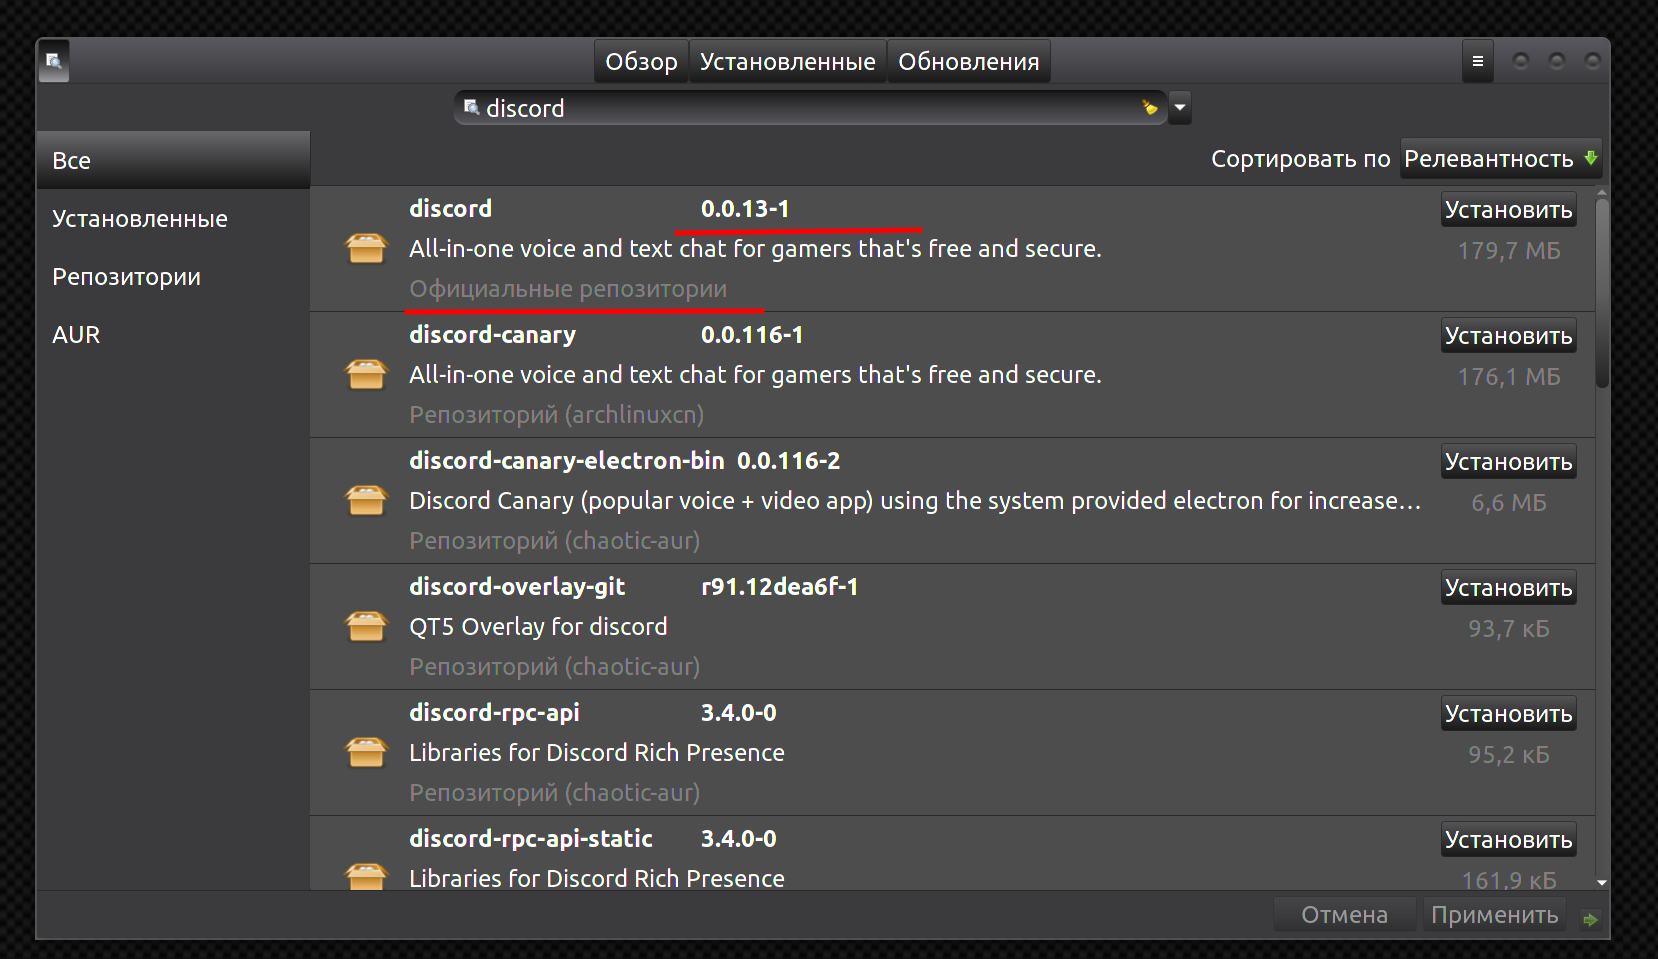1658x959 pixels.
Task: Click the 176,1 МБ size label
Action: [1509, 377]
